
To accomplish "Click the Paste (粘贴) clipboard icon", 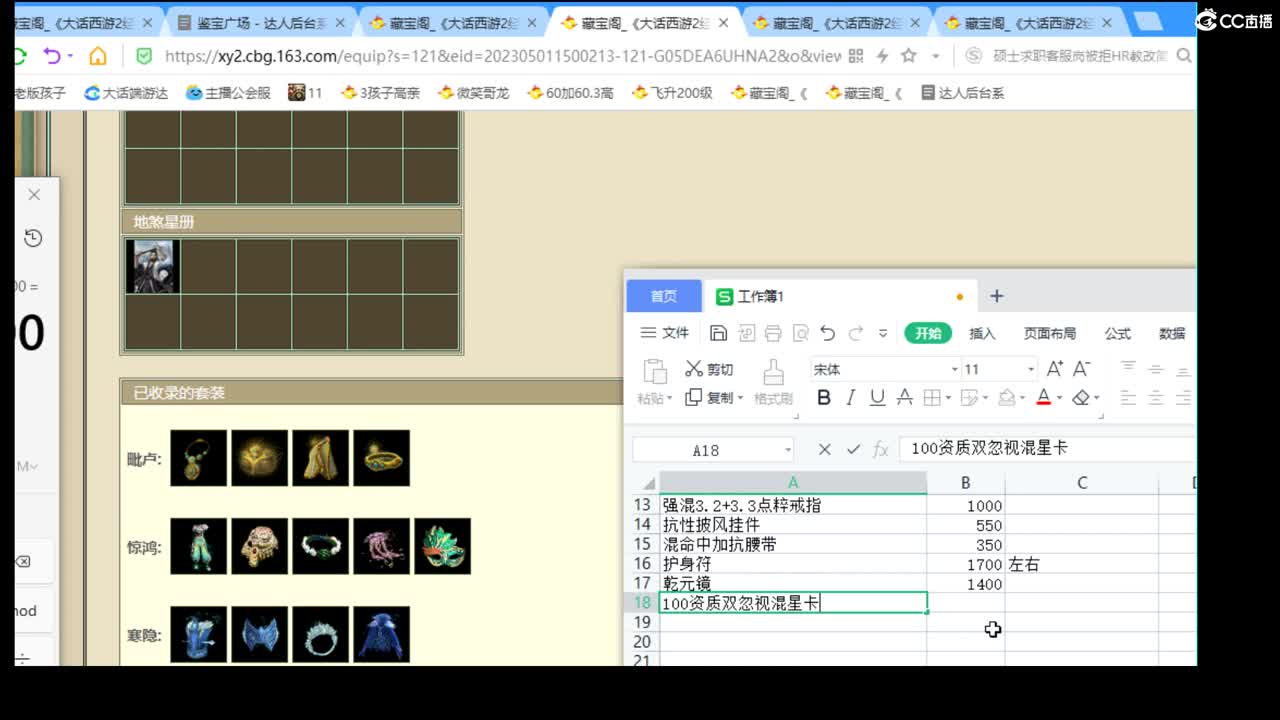I will pos(654,371).
